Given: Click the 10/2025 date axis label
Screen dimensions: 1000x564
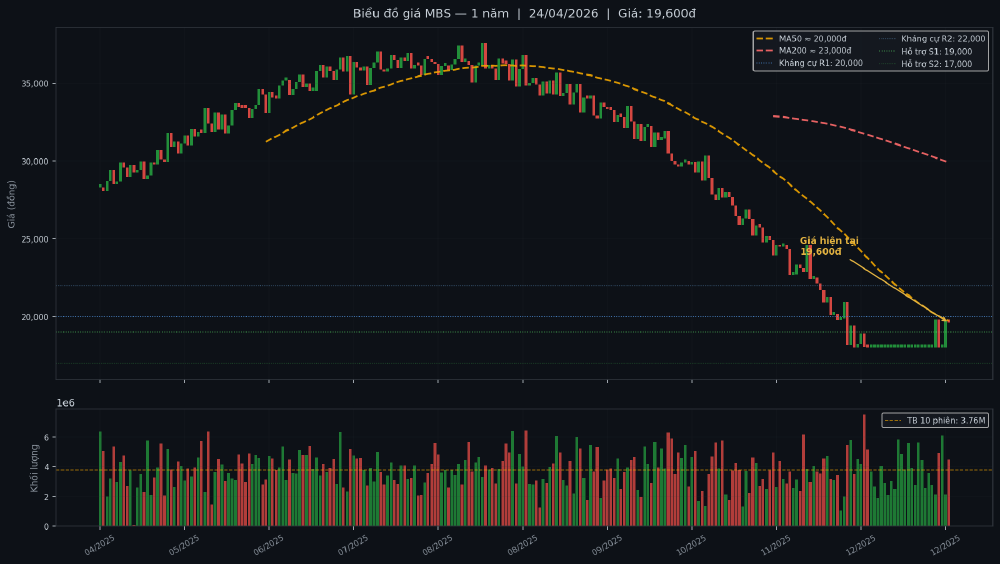Looking at the screenshot, I should coord(691,544).
